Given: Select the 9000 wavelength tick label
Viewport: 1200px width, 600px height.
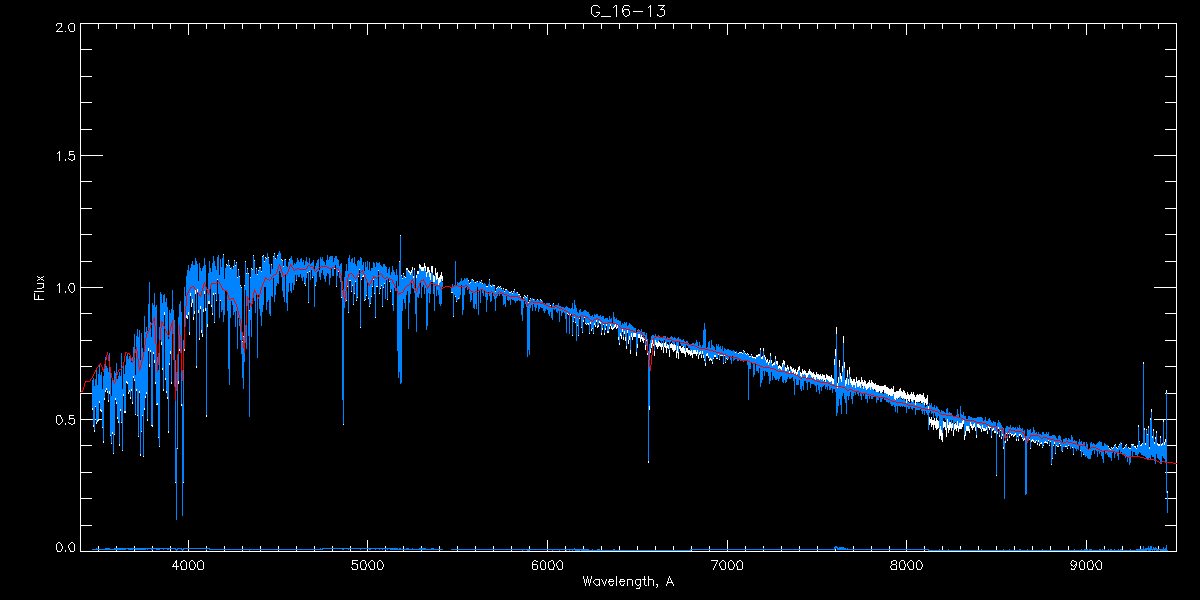Looking at the screenshot, I should point(1086,564).
